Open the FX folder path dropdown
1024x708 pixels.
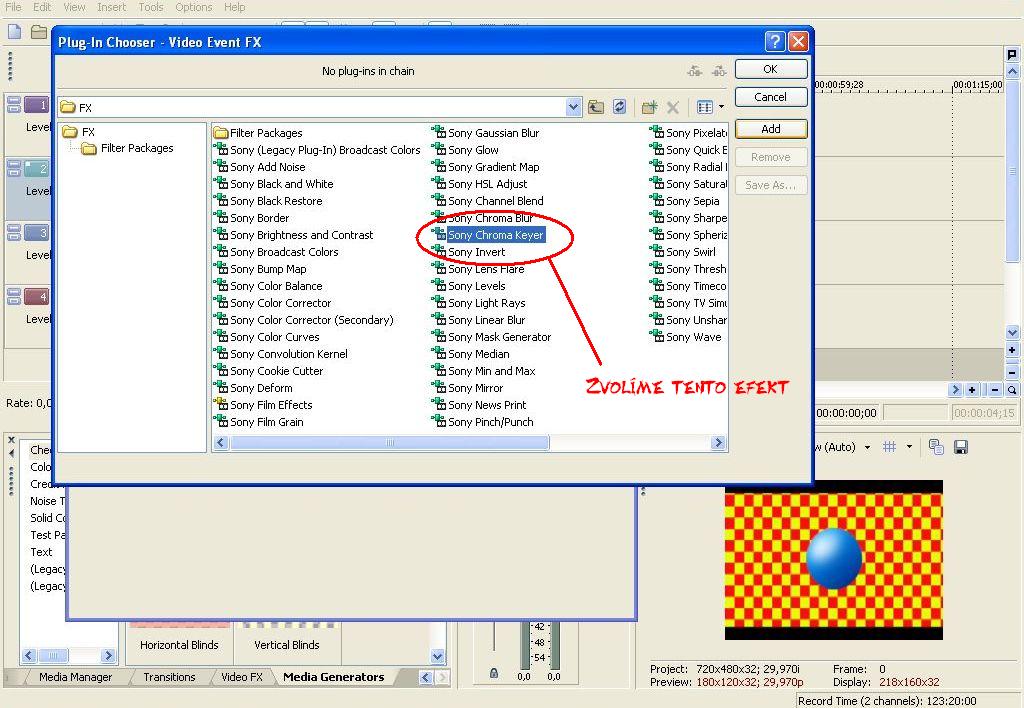[573, 107]
